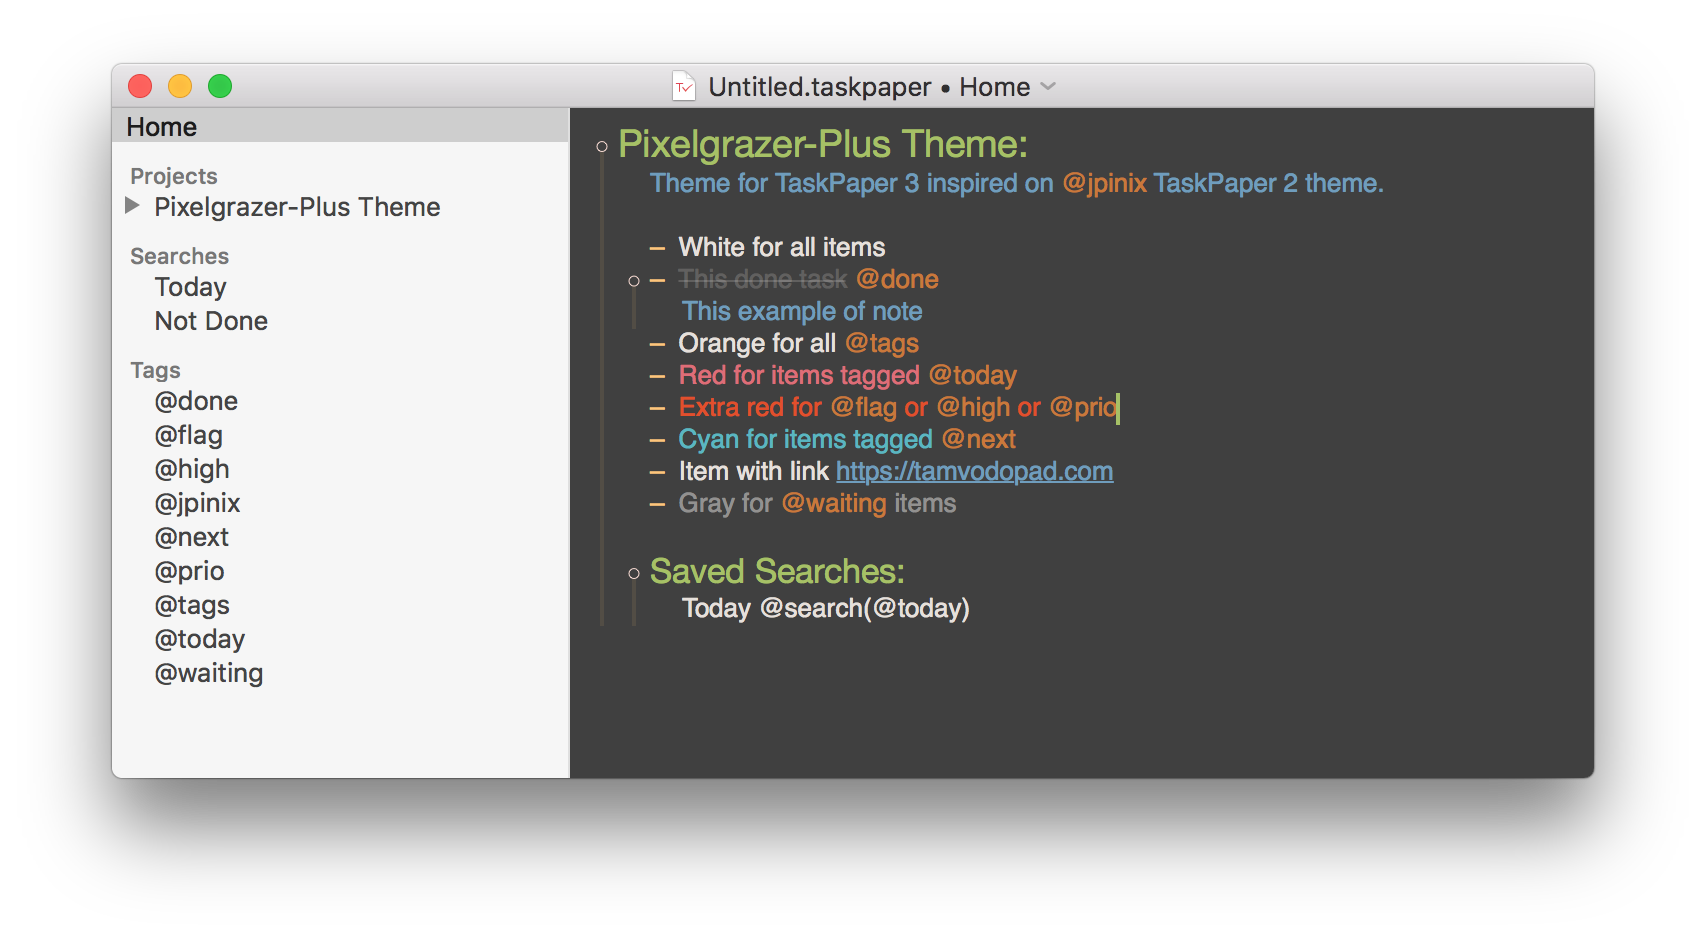Screen dimensions: 1706x938
Task: Click the struck-through 'This done task' text
Action: click(763, 279)
